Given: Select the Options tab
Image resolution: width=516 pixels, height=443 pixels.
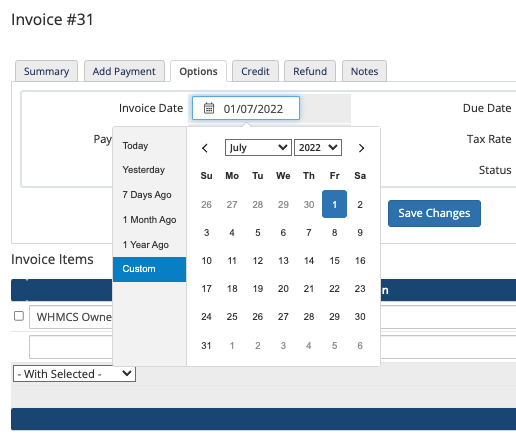Looking at the screenshot, I should [198, 71].
